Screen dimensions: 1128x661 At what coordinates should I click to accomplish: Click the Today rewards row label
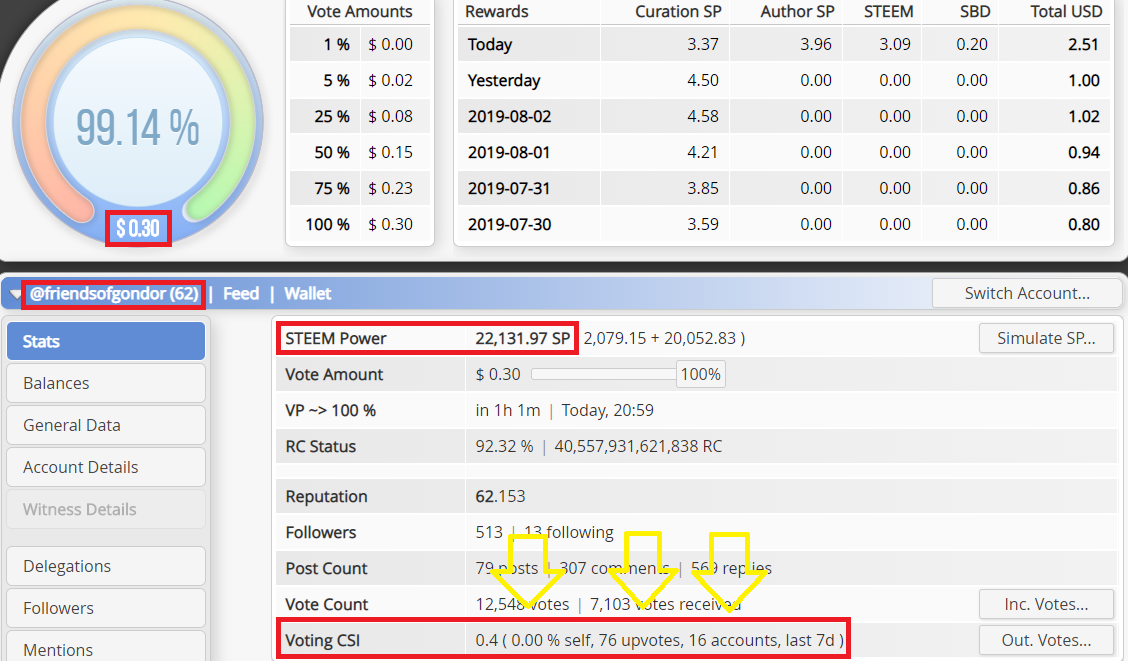click(x=490, y=45)
